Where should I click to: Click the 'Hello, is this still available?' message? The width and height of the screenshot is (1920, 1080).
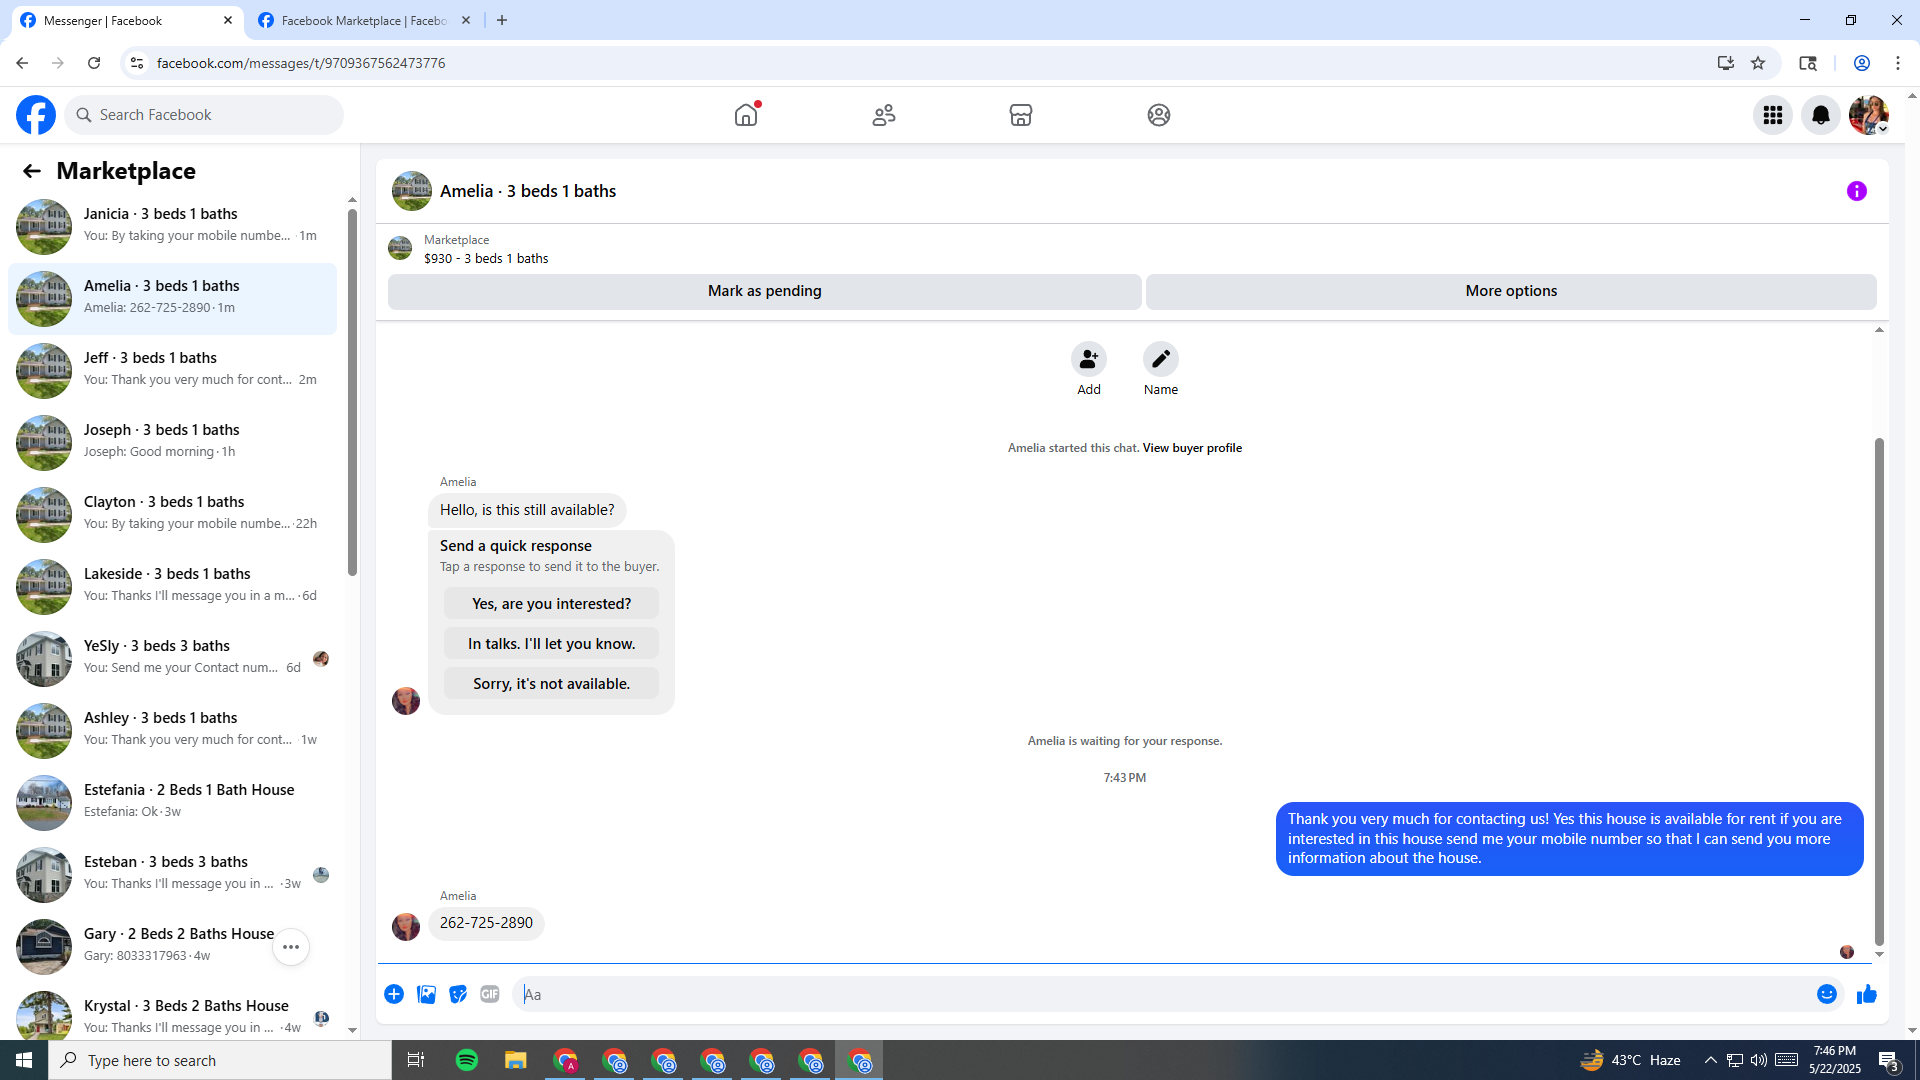527,510
